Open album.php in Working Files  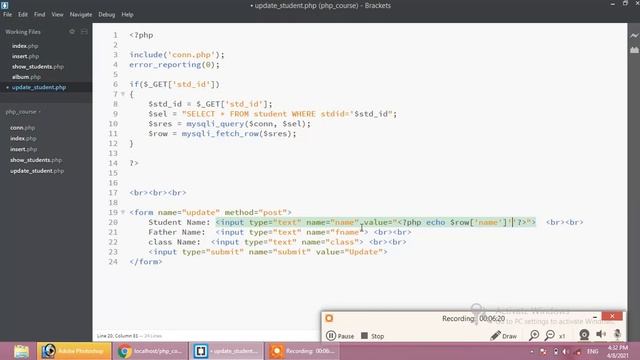tap(26, 77)
